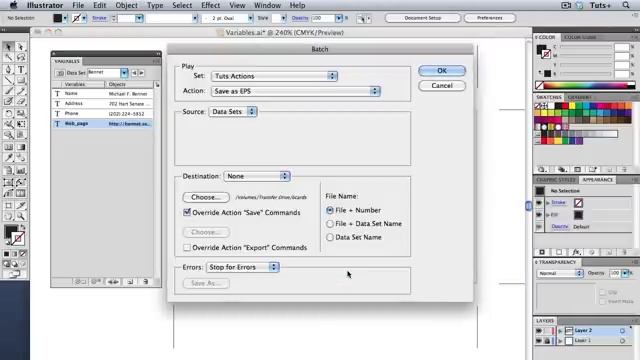Go to previous data set arrow

pyautogui.click(x=134, y=73)
